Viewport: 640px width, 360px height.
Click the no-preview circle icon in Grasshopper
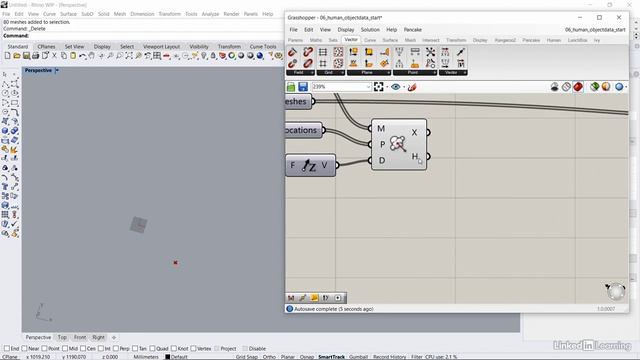coord(566,87)
